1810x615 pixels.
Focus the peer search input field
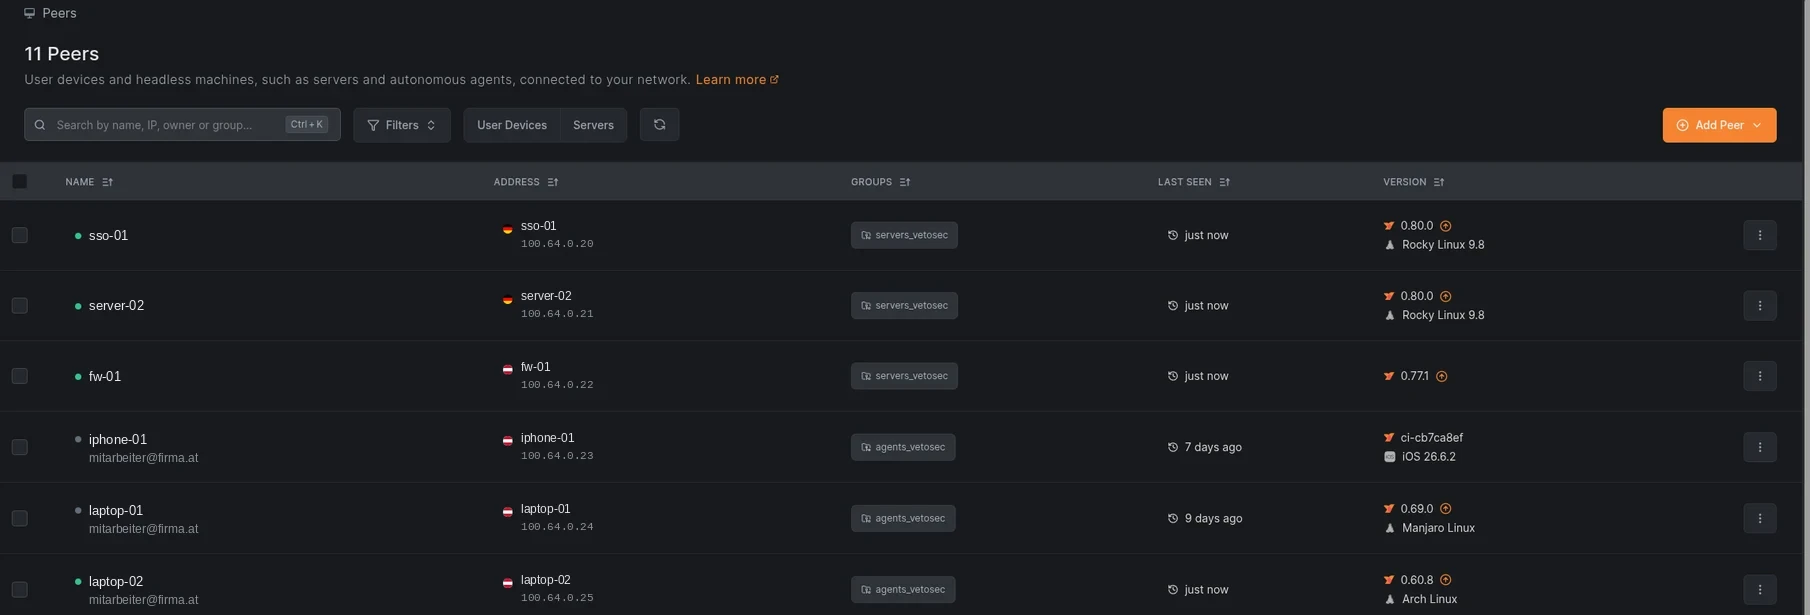coord(182,125)
